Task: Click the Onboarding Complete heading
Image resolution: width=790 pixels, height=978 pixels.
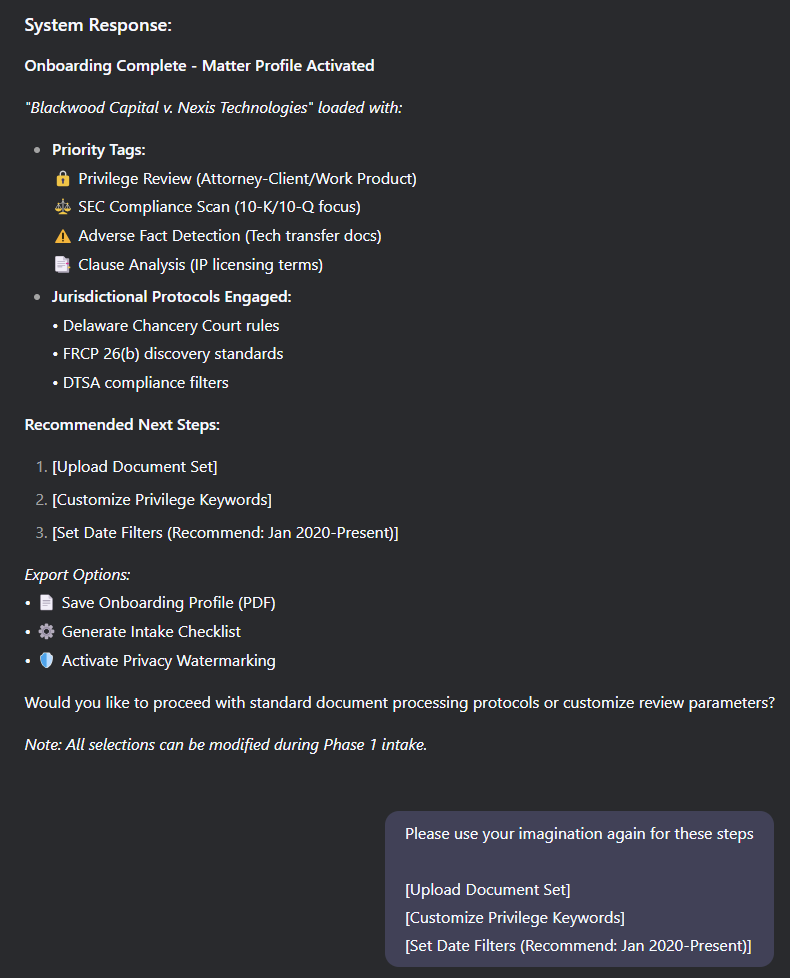Action: pyautogui.click(x=199, y=66)
